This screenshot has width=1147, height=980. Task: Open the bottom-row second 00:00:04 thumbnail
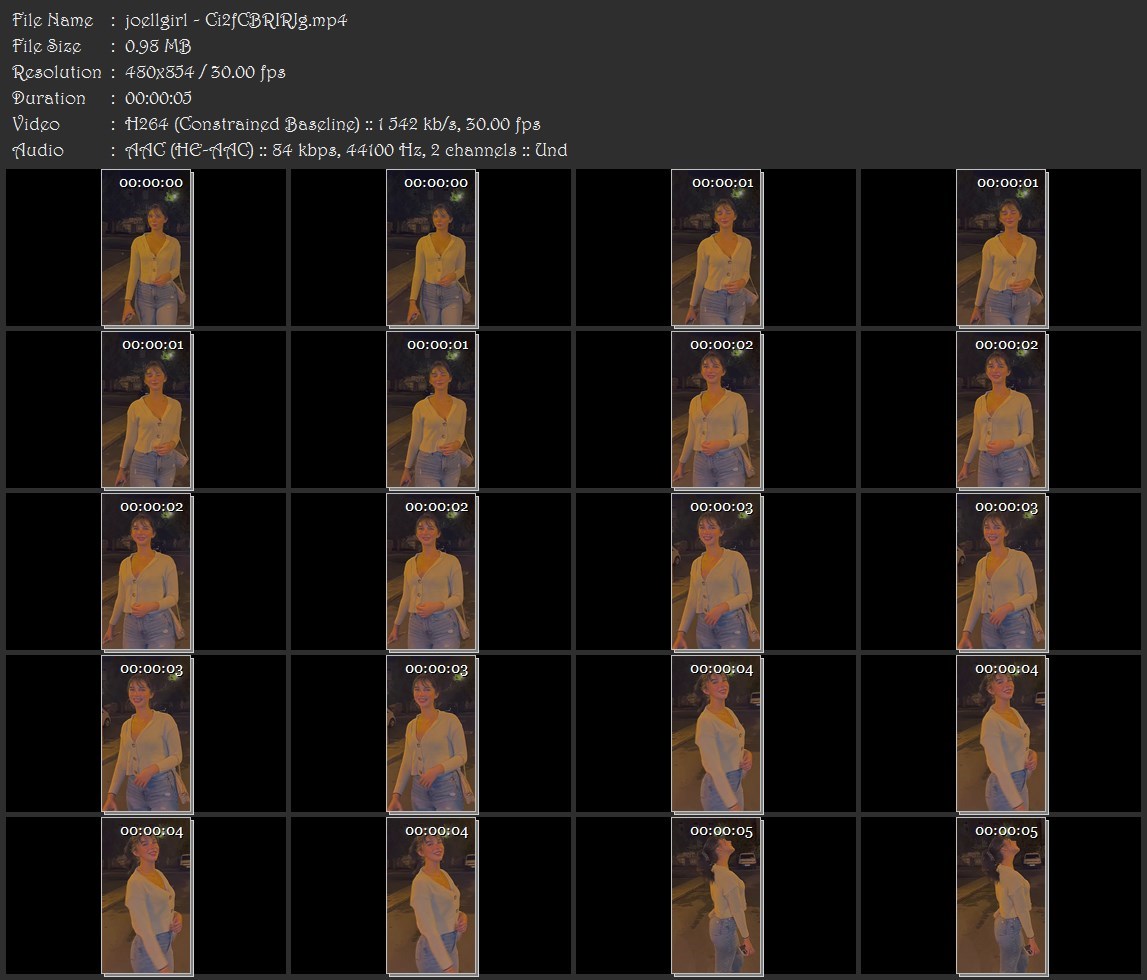click(432, 897)
